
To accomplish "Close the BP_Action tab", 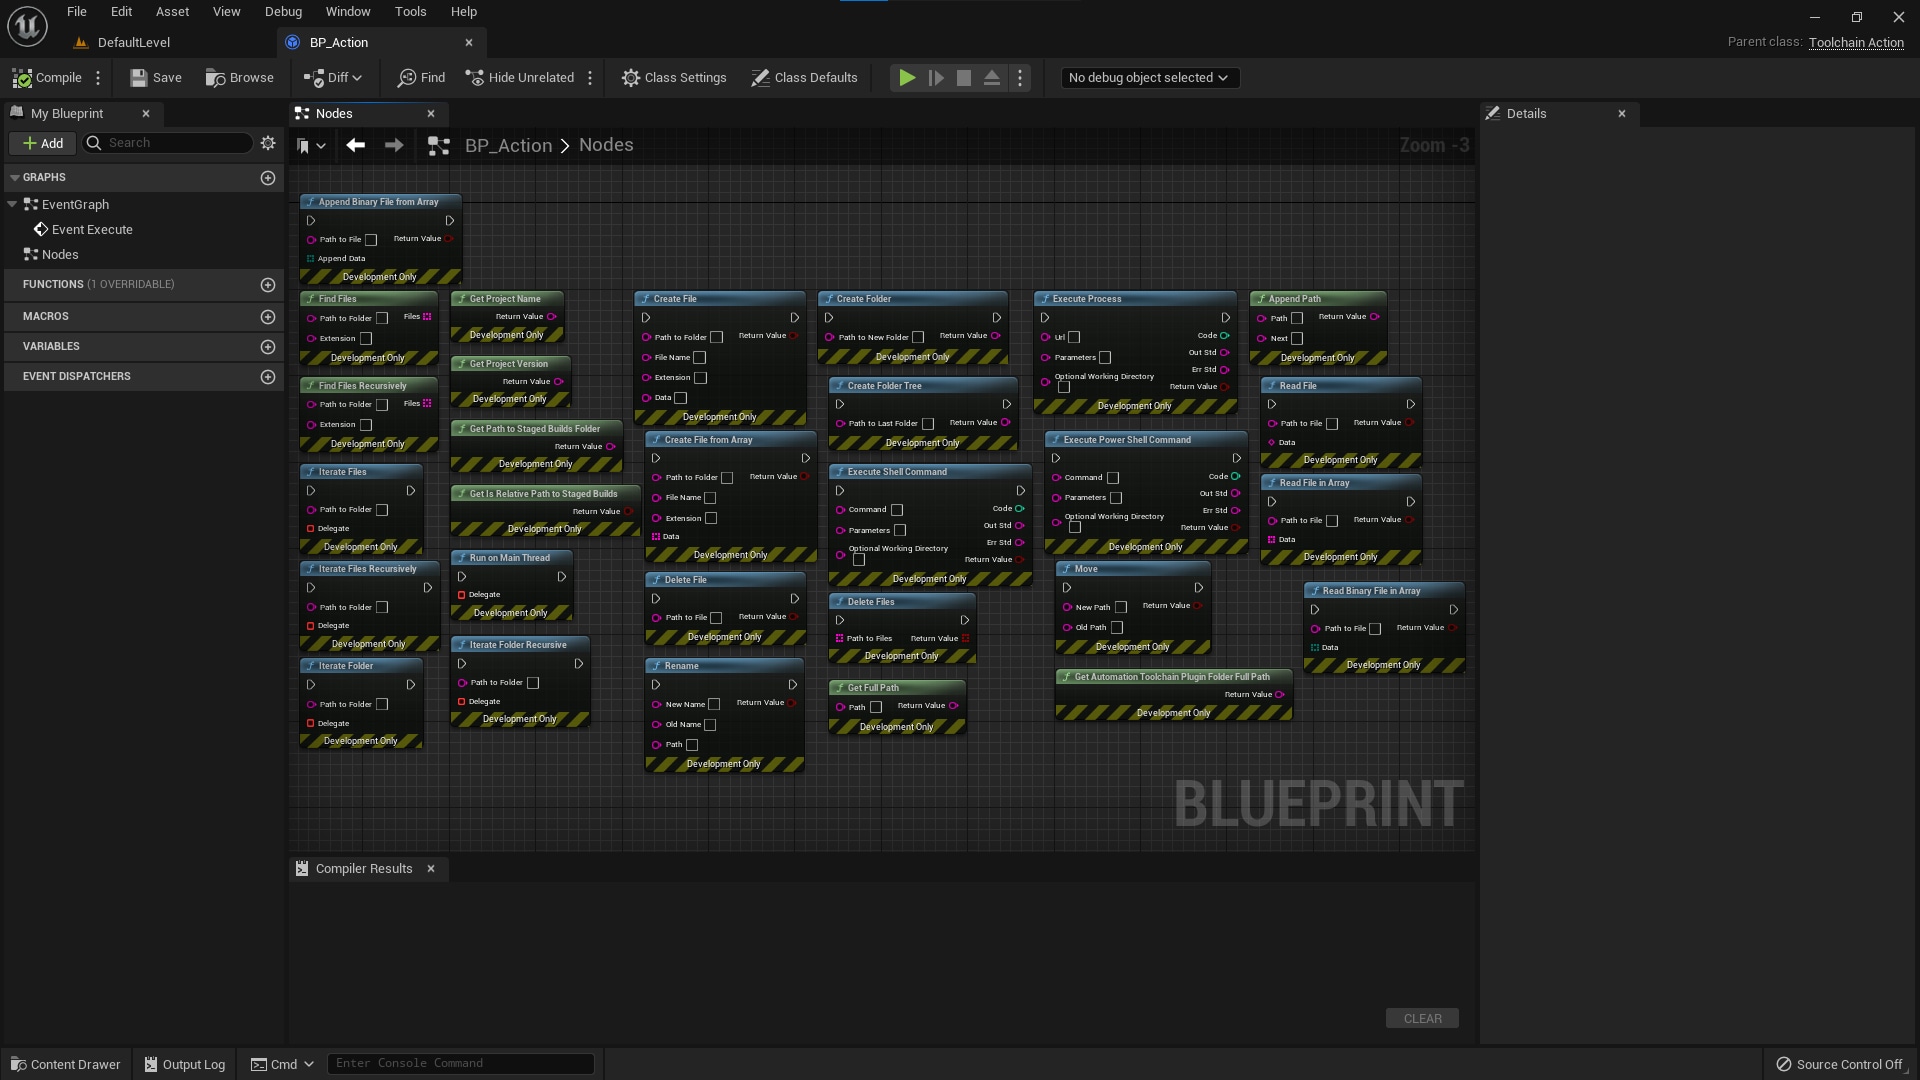I will click(x=469, y=43).
